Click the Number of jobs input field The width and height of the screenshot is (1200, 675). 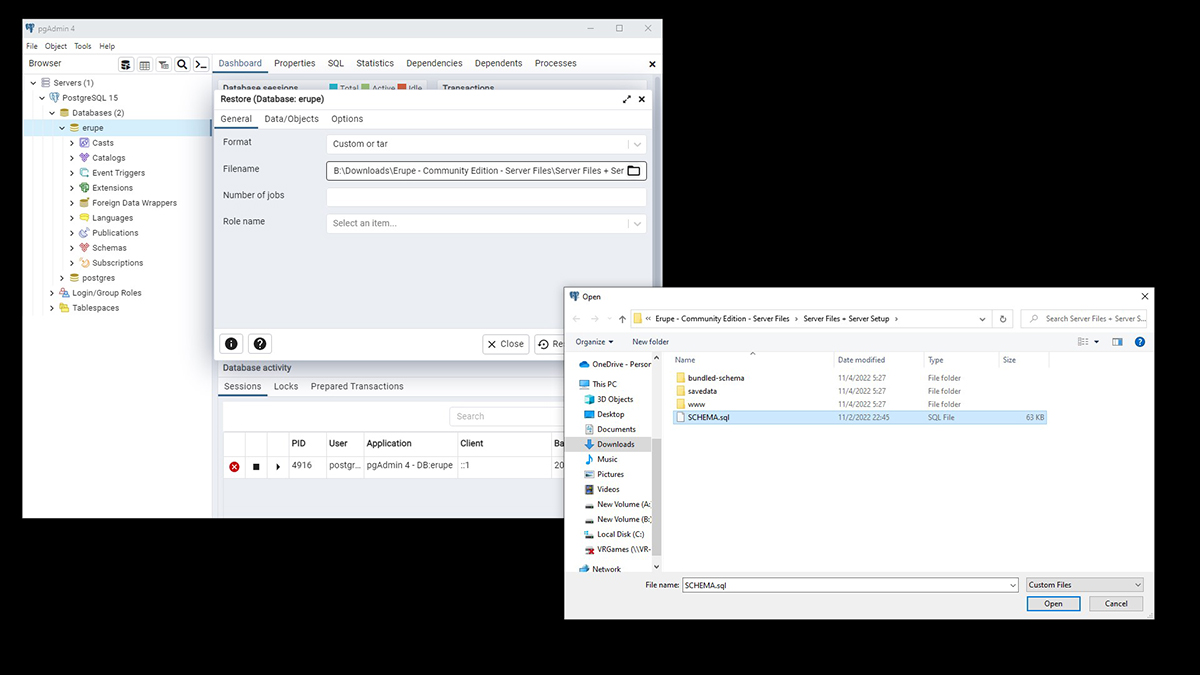pos(486,197)
